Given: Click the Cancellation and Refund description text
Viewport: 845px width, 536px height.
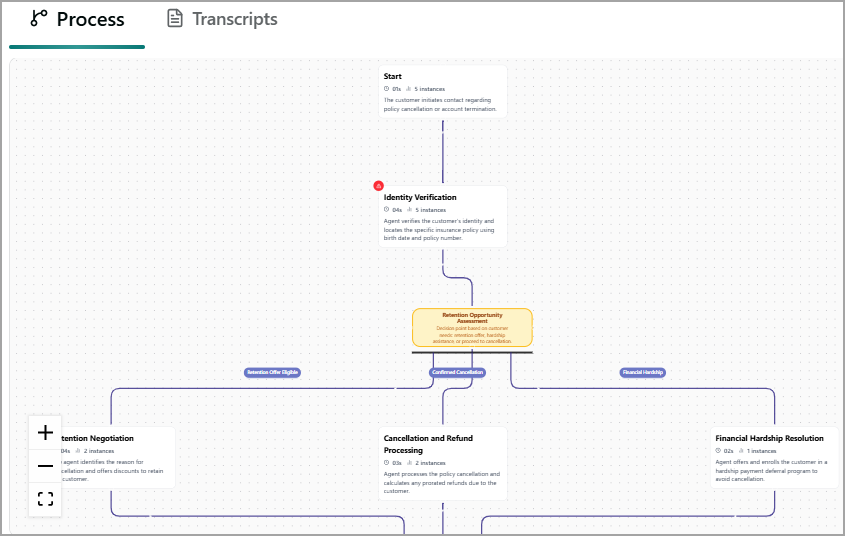Looking at the screenshot, I should [442, 483].
